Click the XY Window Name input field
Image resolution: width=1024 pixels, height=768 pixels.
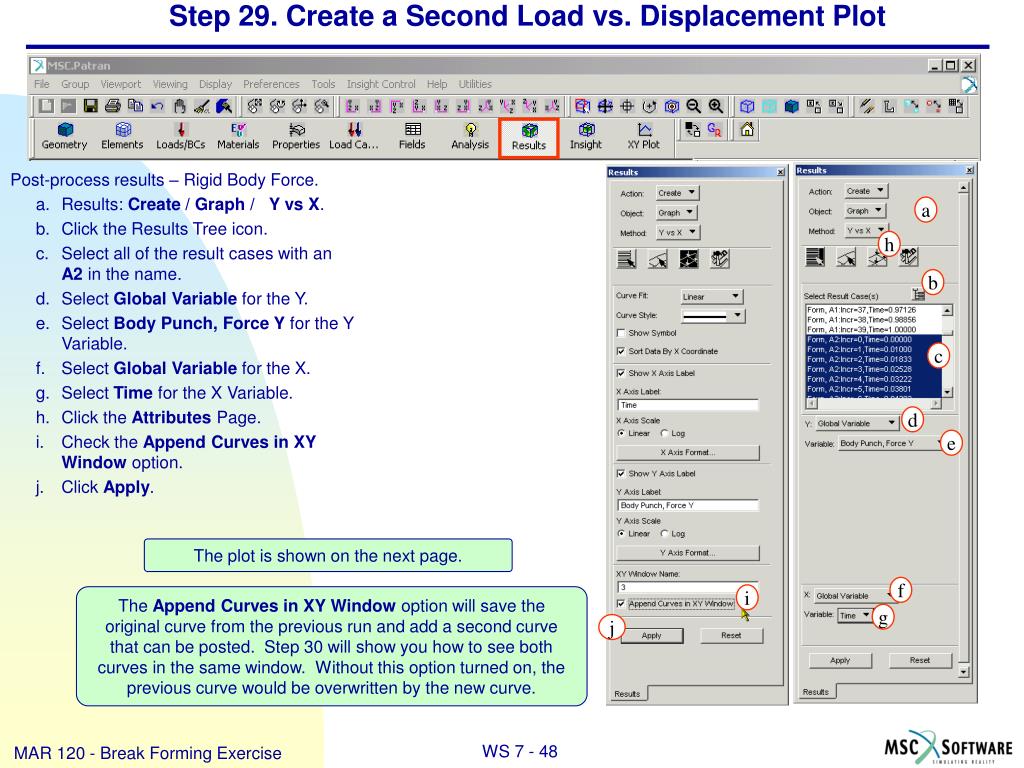coord(688,587)
